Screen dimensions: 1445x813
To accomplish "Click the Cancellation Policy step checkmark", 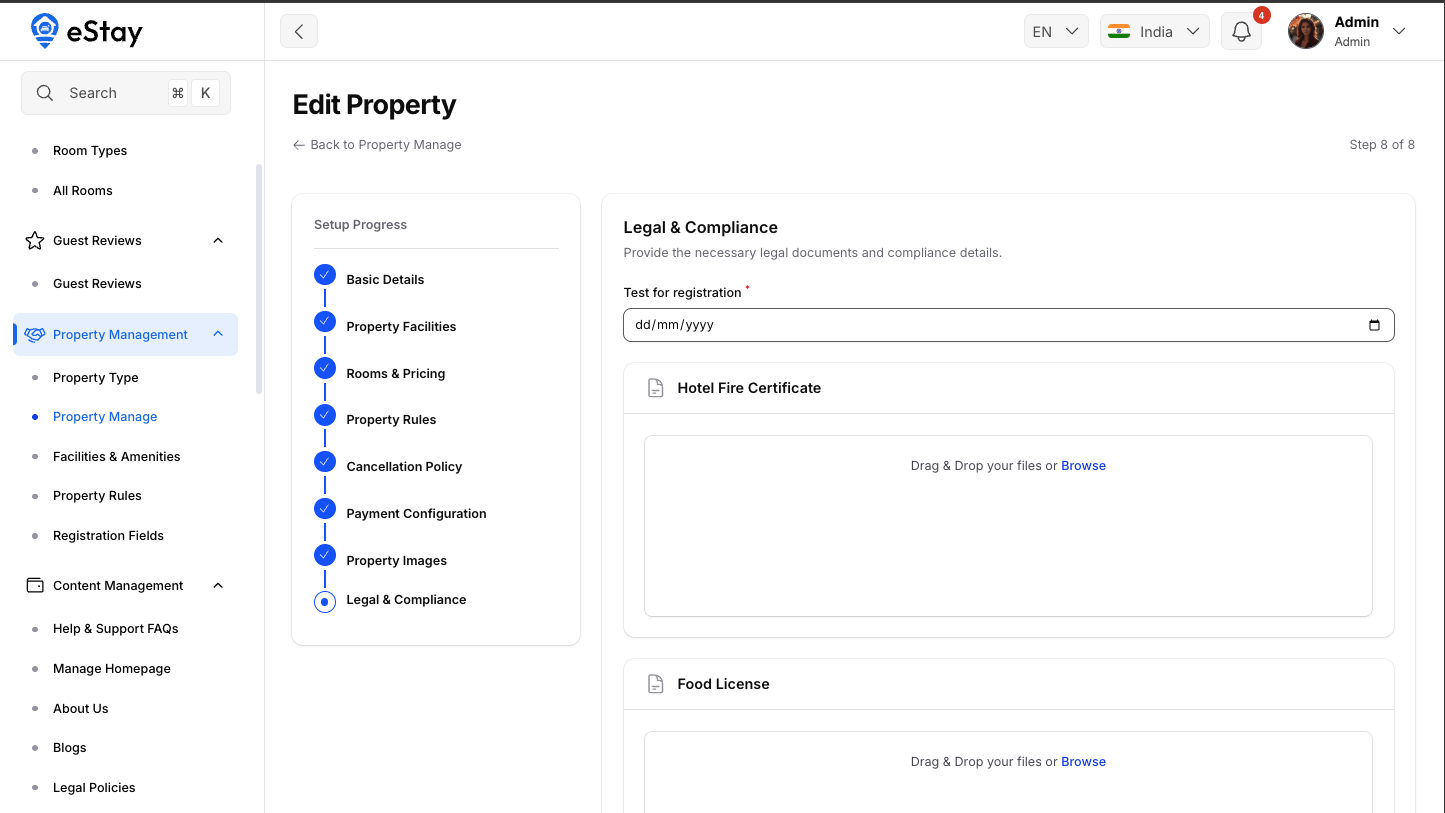I will pos(325,462).
